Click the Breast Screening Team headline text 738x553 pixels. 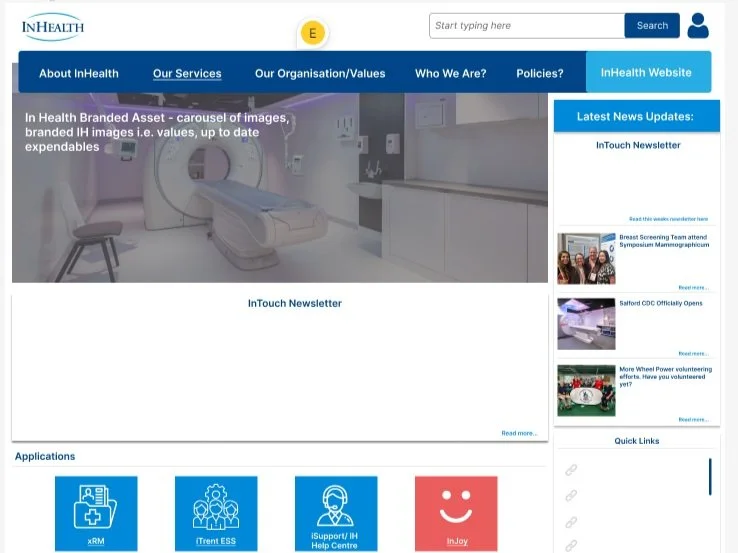click(x=664, y=241)
